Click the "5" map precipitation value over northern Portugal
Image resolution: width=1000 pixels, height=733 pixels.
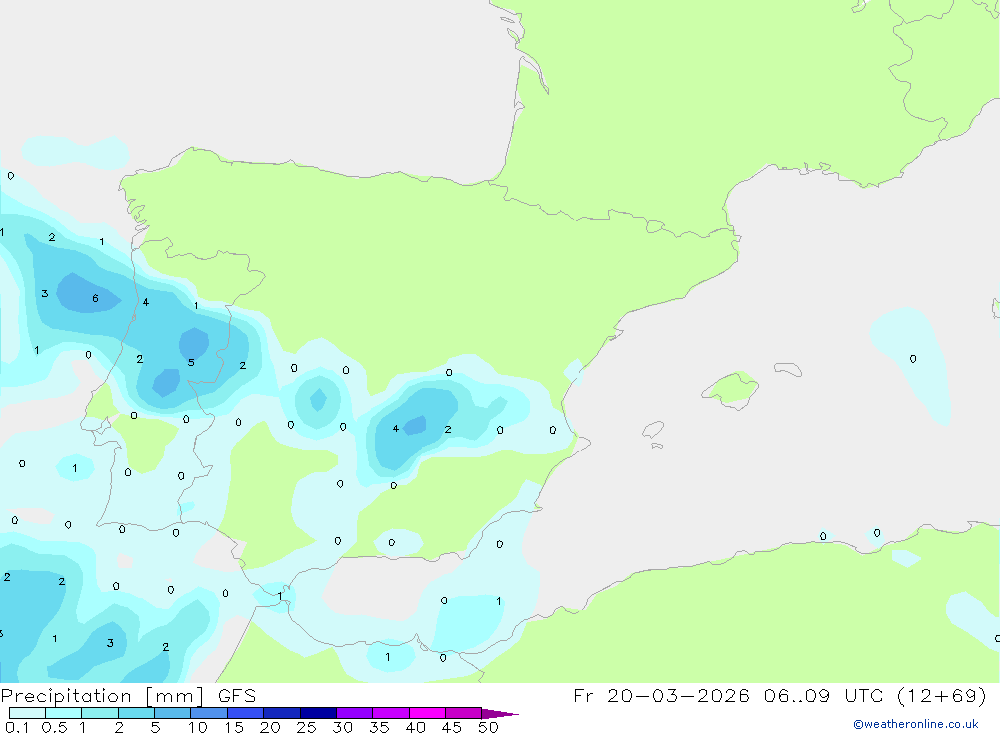pos(191,362)
